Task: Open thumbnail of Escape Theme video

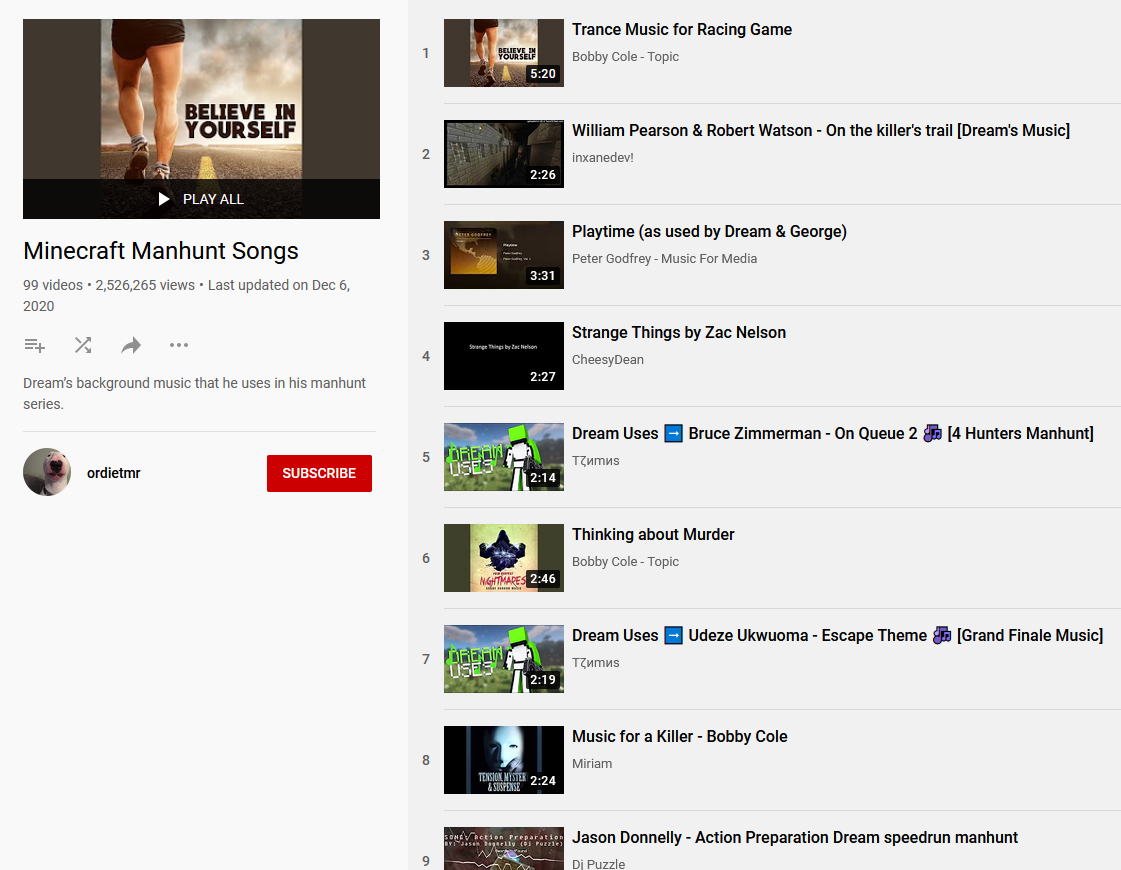Action: pos(503,659)
